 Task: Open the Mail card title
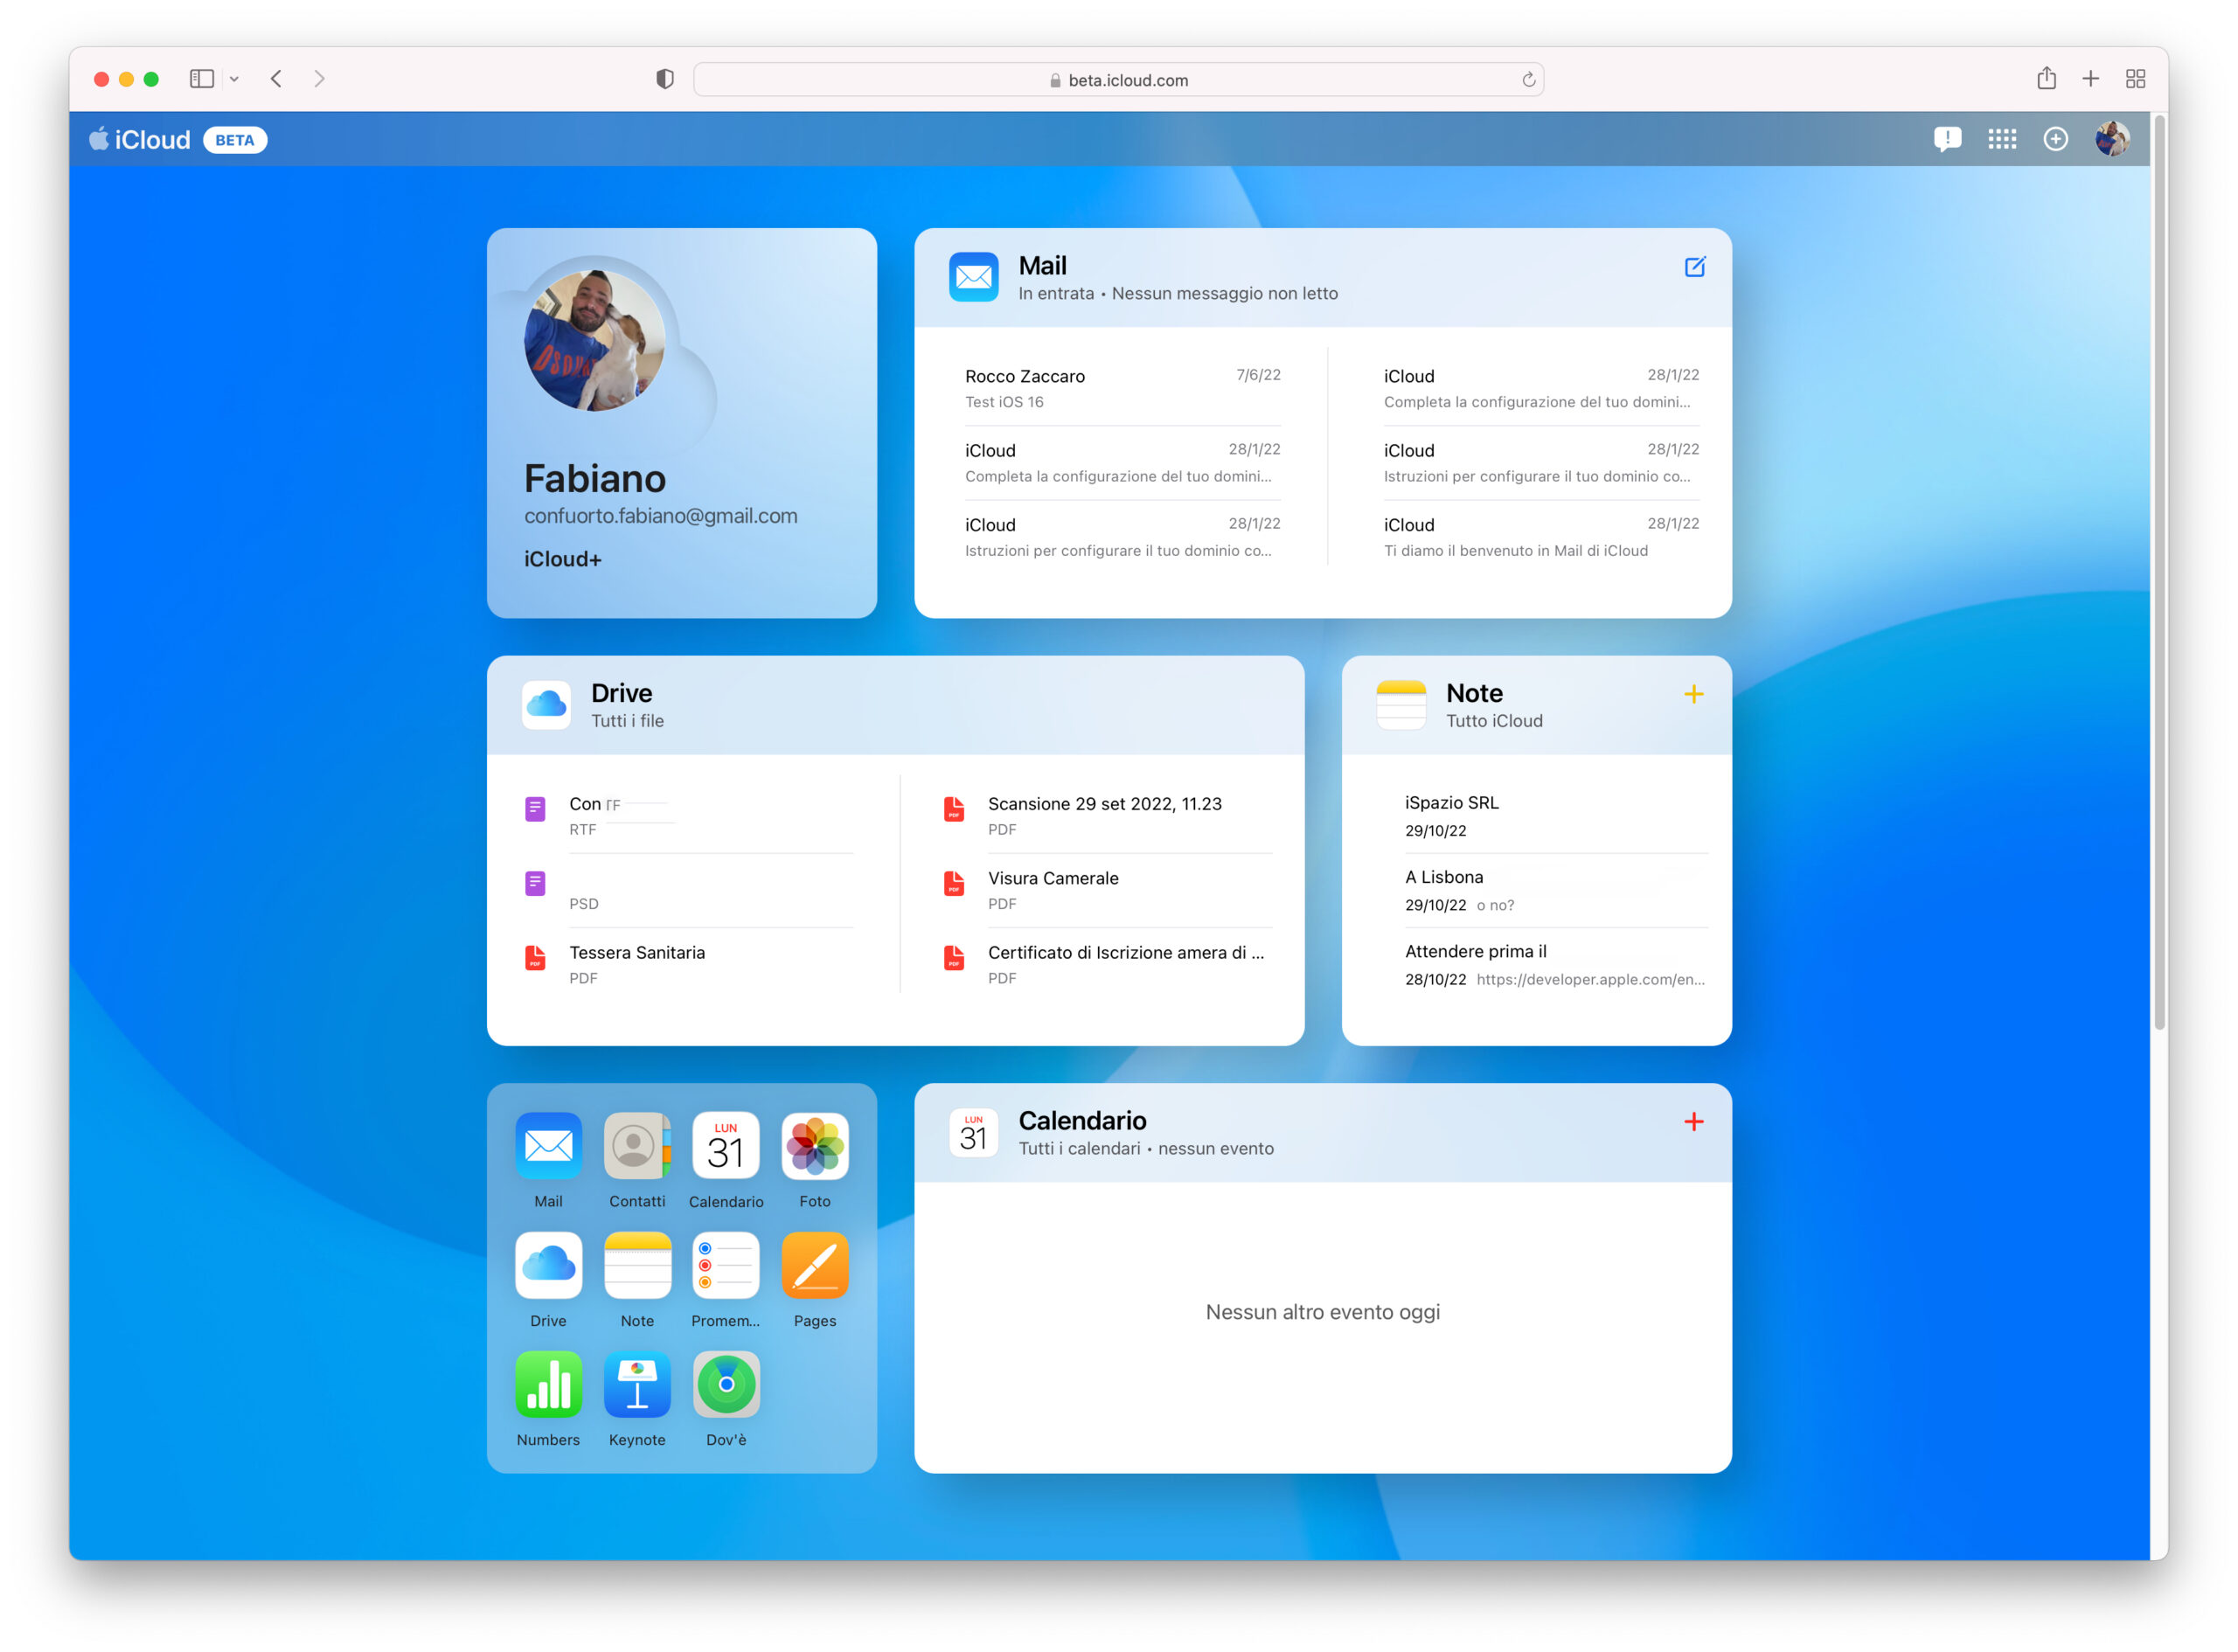point(1042,266)
